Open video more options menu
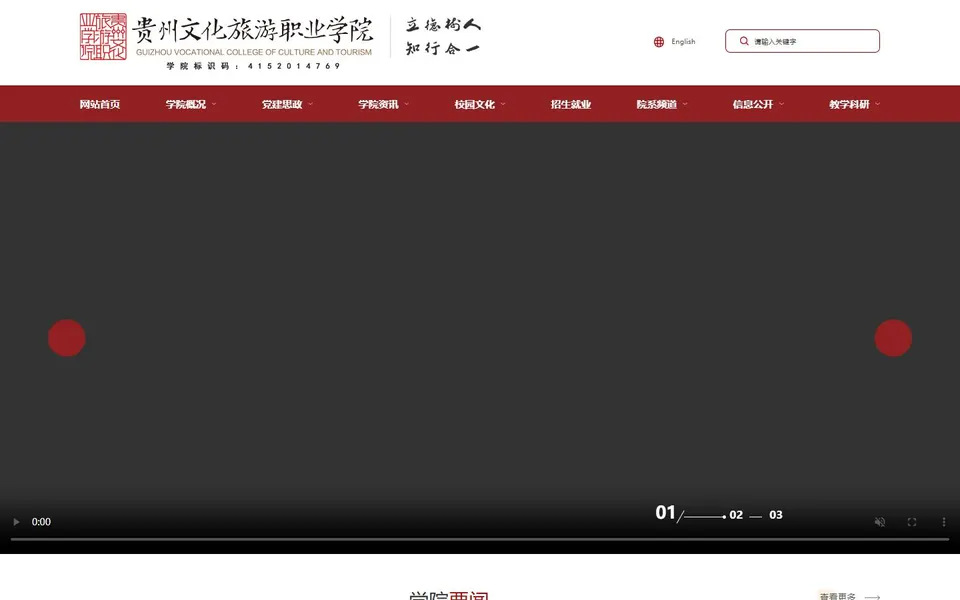Viewport: 960px width, 600px height. coord(943,522)
